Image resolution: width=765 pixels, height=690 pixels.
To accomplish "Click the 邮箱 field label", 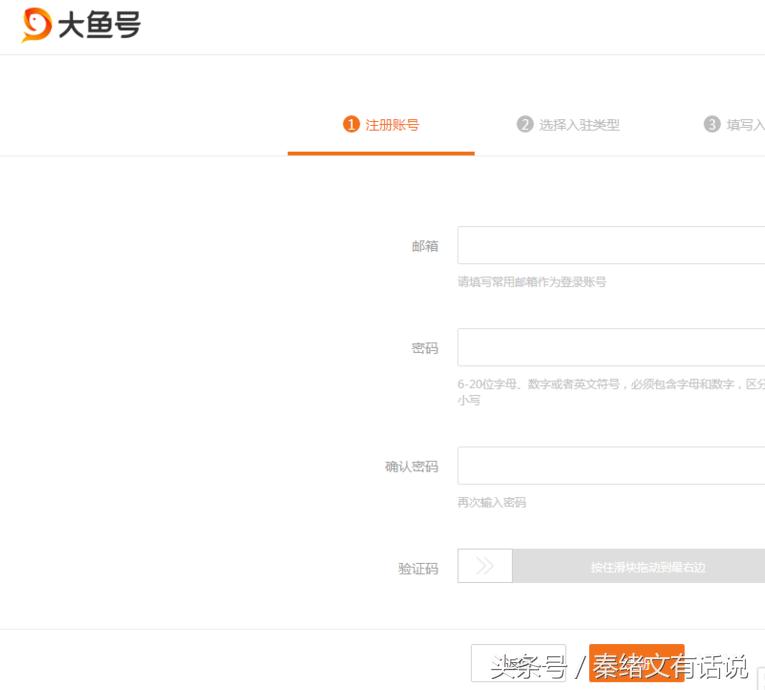I will 425,246.
